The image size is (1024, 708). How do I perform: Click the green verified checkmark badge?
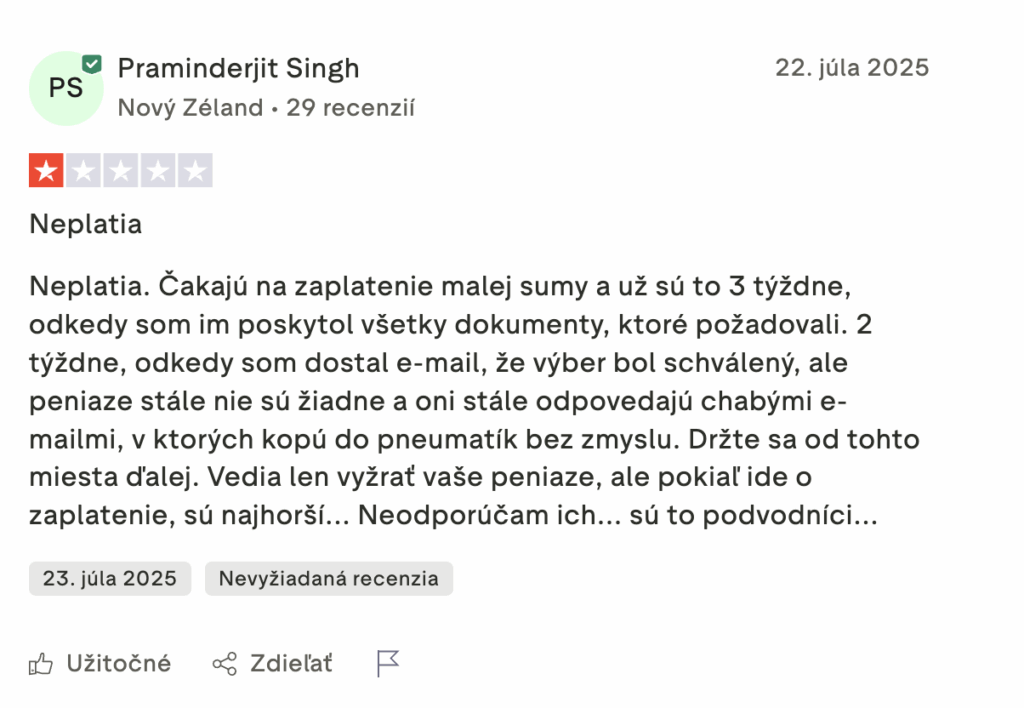[x=92, y=64]
